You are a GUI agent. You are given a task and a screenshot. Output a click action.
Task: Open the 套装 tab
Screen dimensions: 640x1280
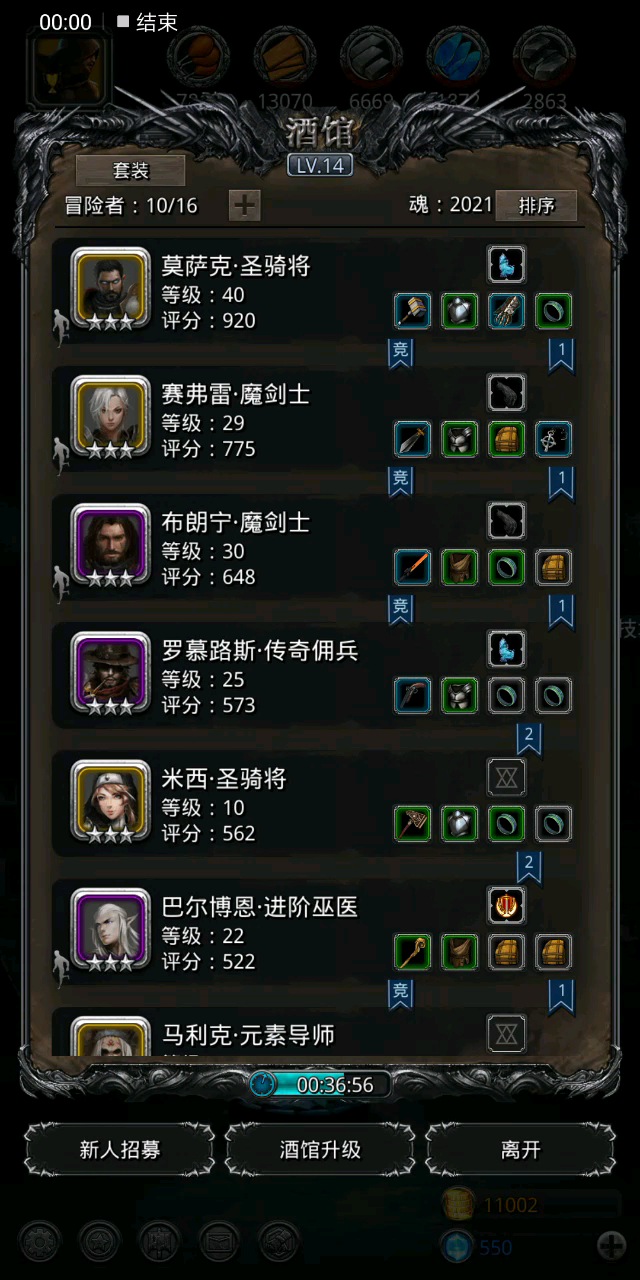point(131,171)
